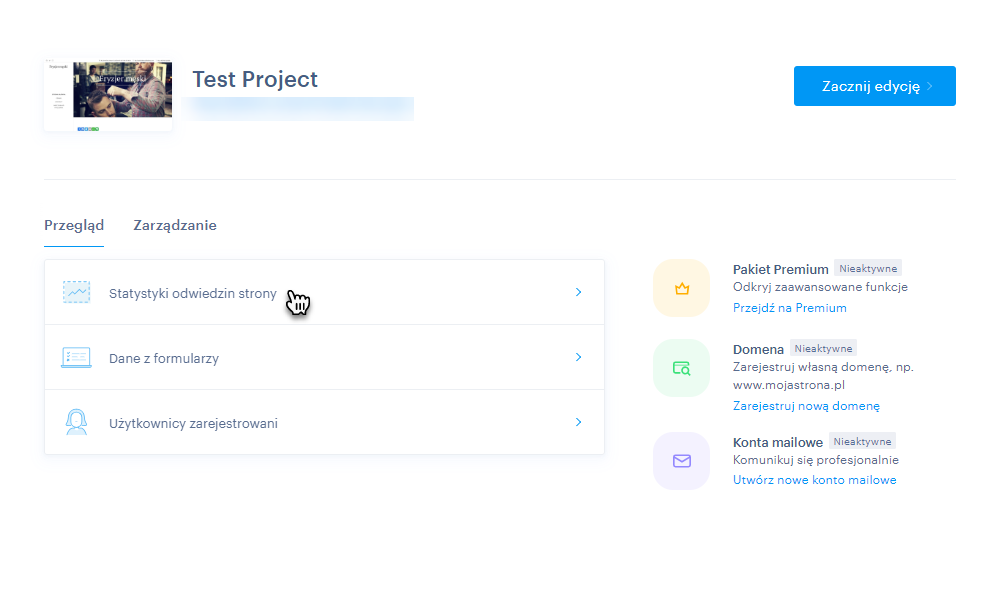Viewport: 984px width, 598px height.
Task: Click the Test Project title
Action: pyautogui.click(x=255, y=80)
